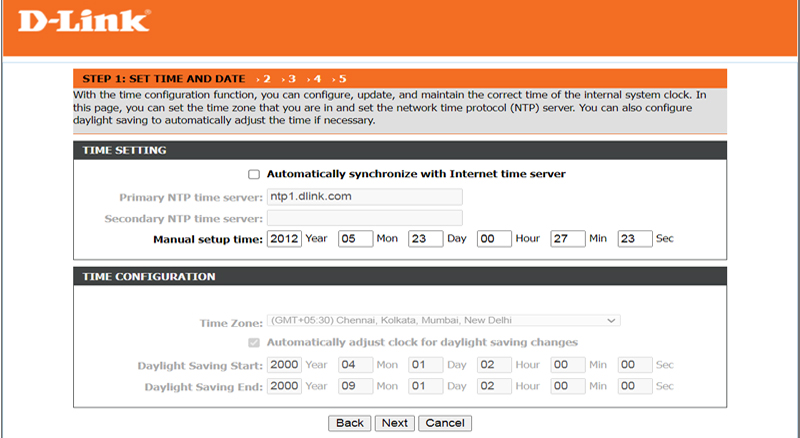This screenshot has height=438, width=800.
Task: Select step 4 in wizard header
Action: [x=317, y=78]
